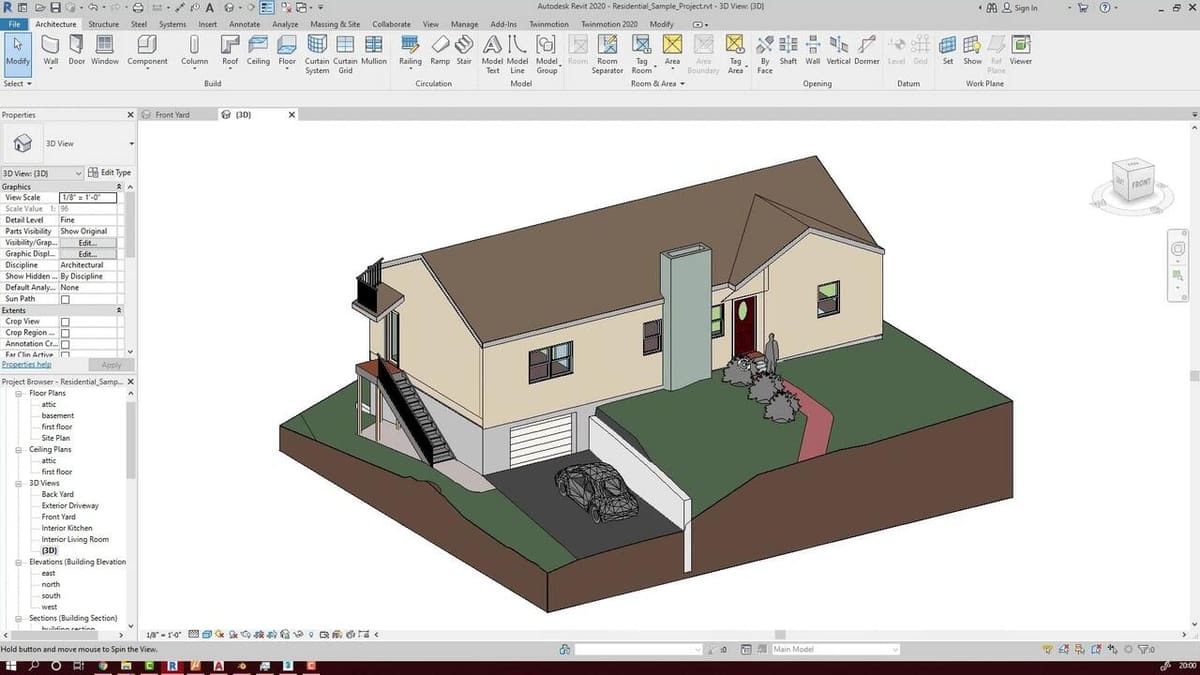The image size is (1200, 675).
Task: Collapse the 3D Views tree node
Action: [x=19, y=483]
